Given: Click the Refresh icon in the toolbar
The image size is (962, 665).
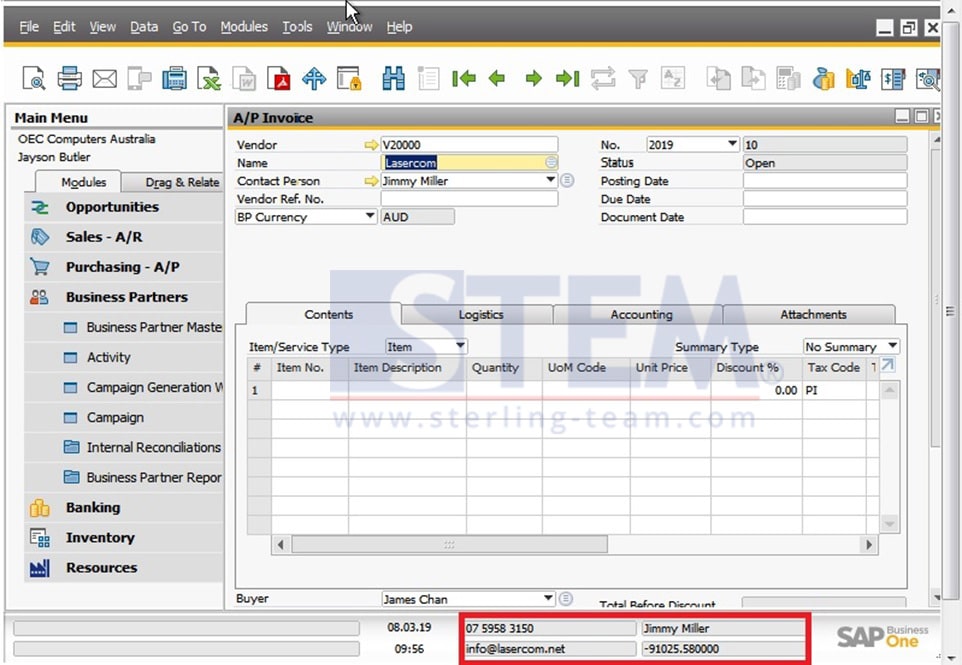Looking at the screenshot, I should click(603, 79).
